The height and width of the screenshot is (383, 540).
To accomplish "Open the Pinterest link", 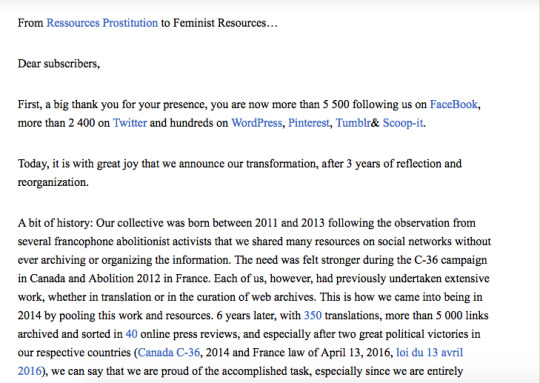I will [x=309, y=123].
